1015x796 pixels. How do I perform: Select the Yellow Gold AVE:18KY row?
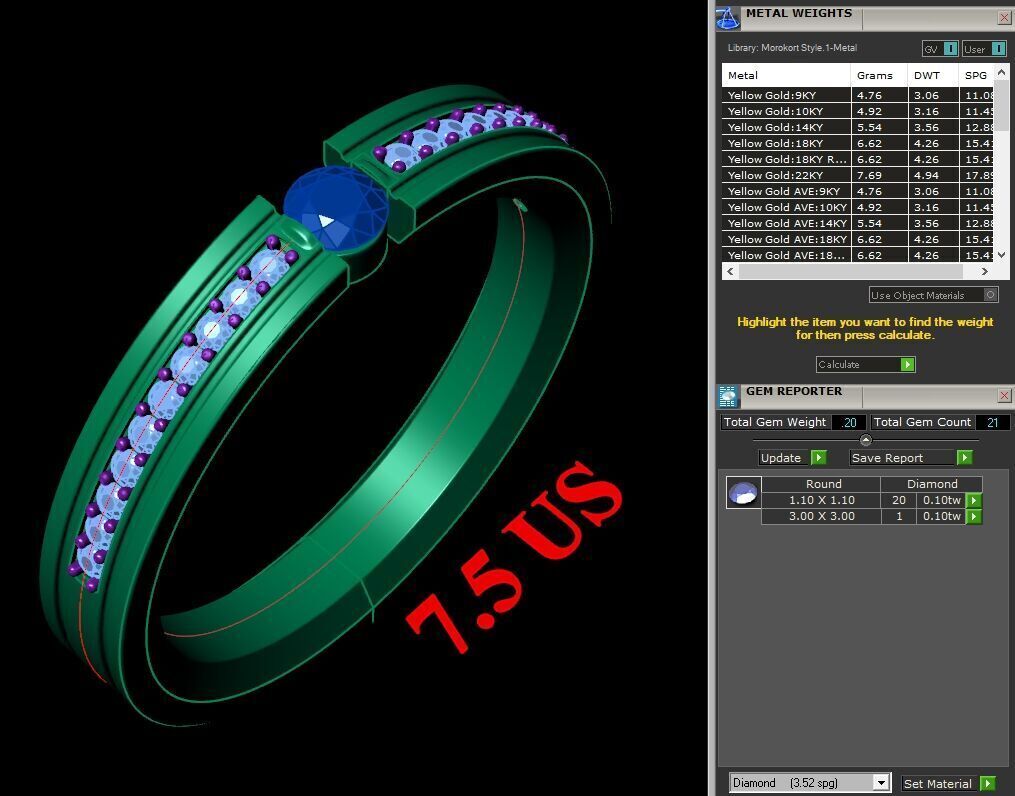[x=858, y=239]
